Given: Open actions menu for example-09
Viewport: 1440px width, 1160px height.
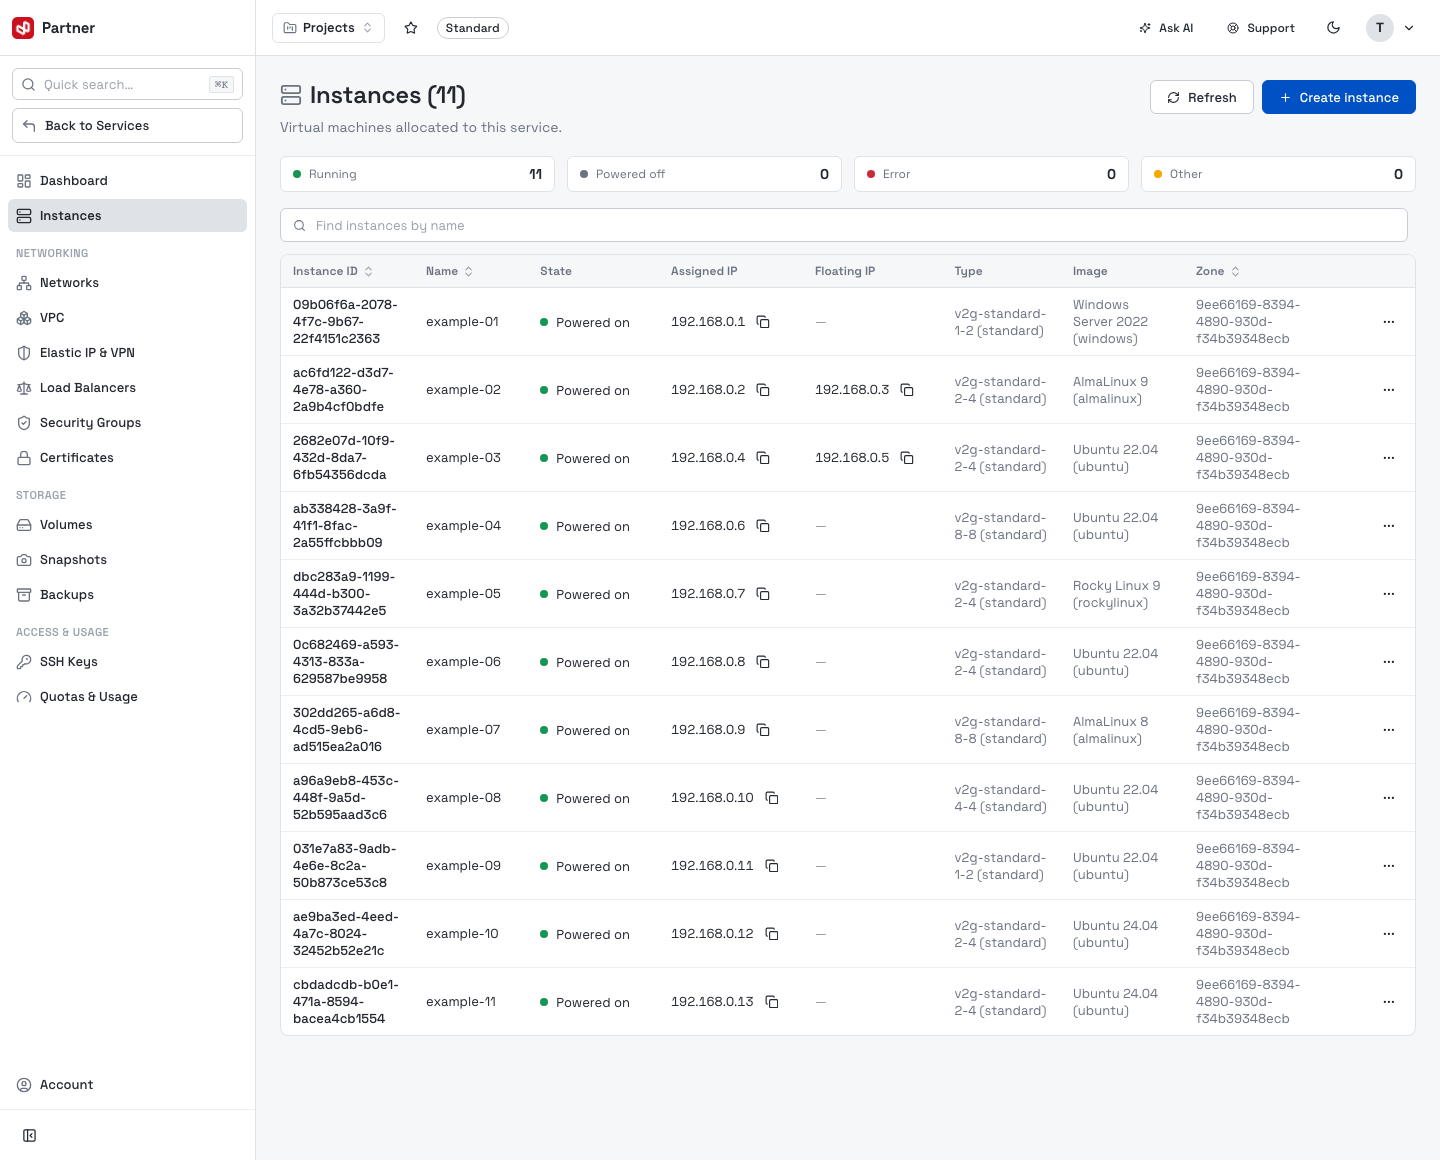Looking at the screenshot, I should click(1388, 866).
